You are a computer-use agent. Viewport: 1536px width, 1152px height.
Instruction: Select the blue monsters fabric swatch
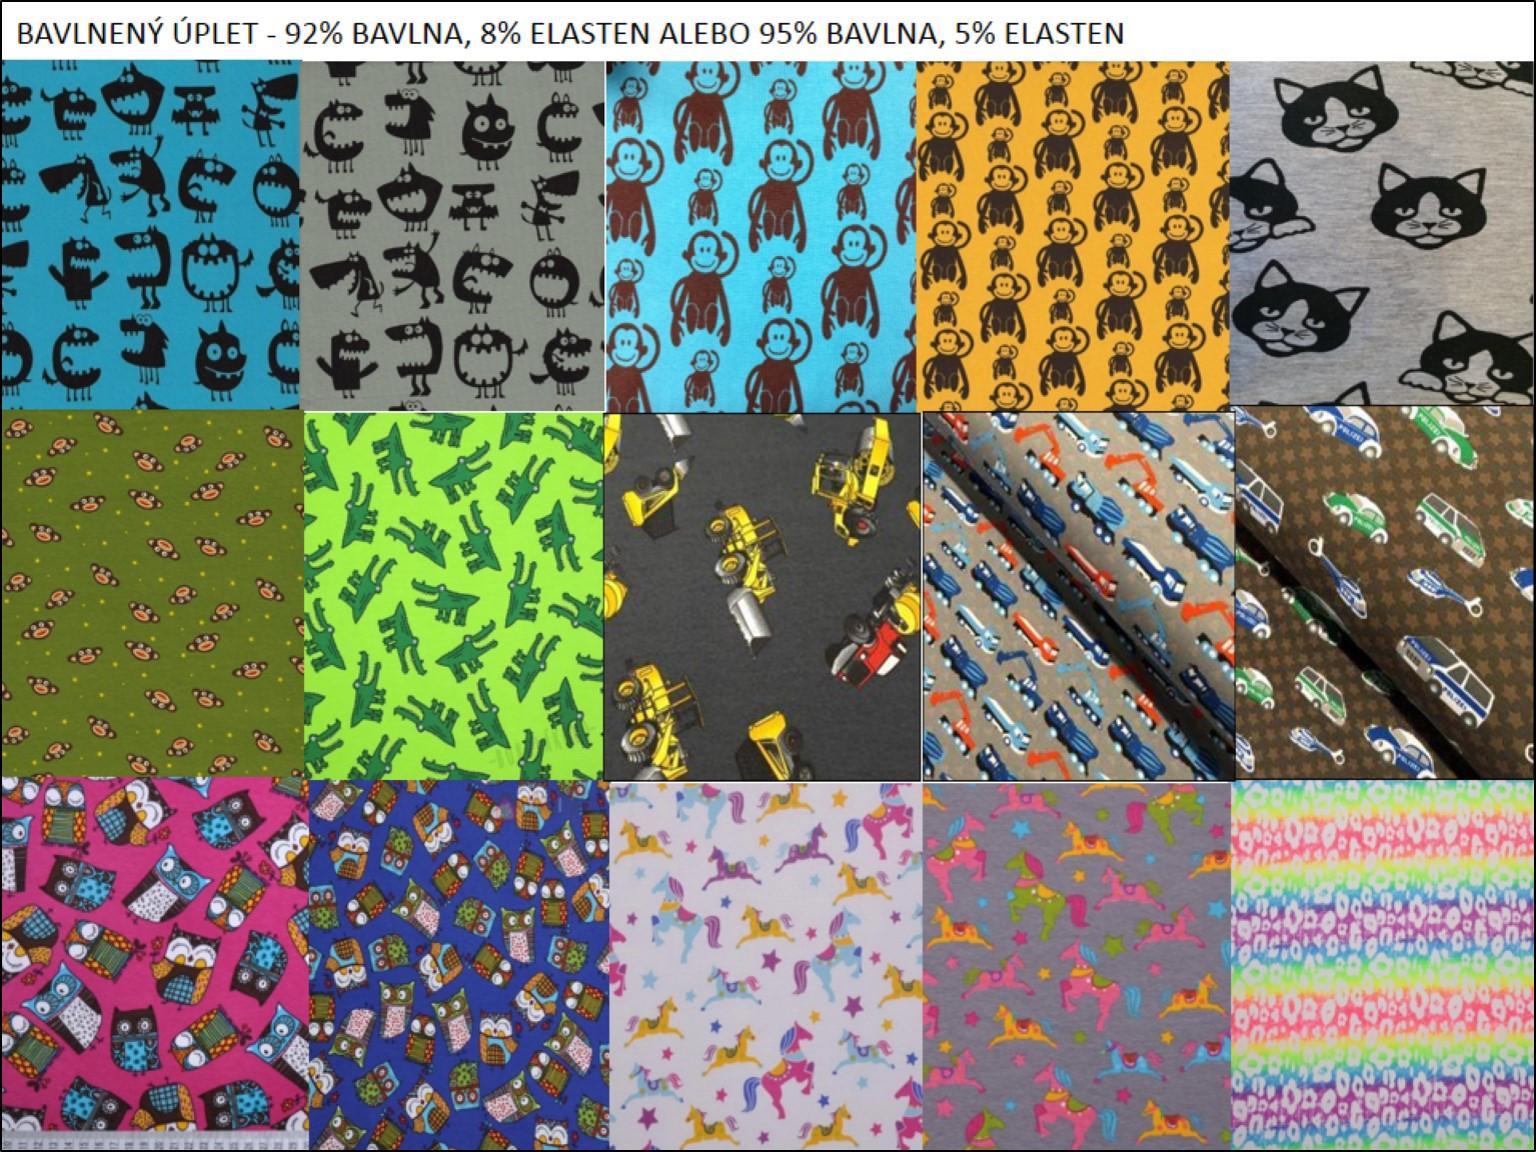pyautogui.click(x=150, y=235)
